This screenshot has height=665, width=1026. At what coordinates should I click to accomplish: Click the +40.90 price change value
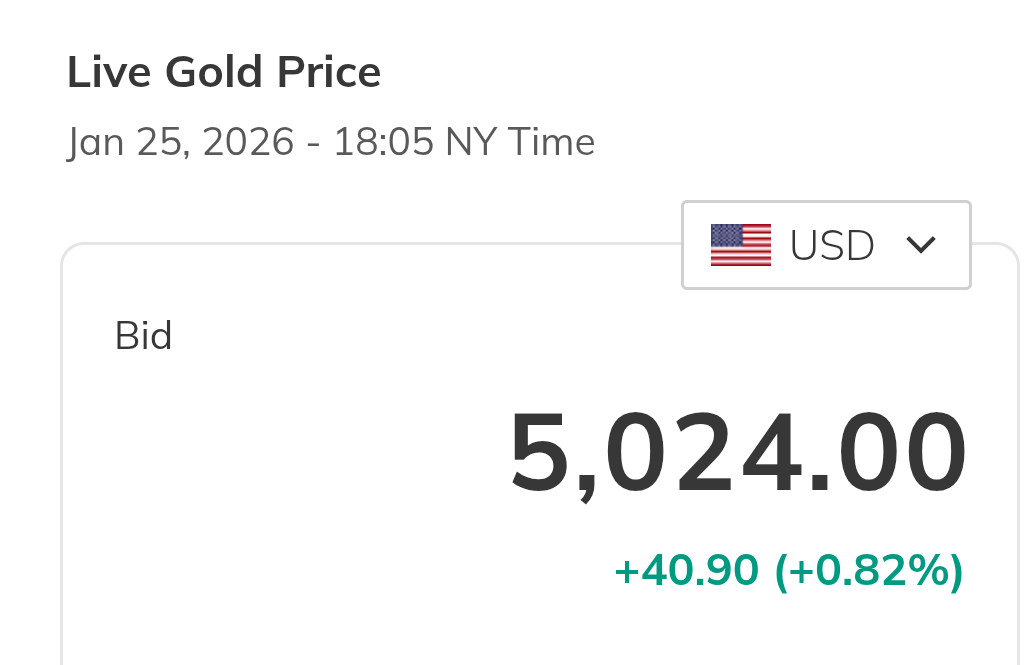click(686, 570)
